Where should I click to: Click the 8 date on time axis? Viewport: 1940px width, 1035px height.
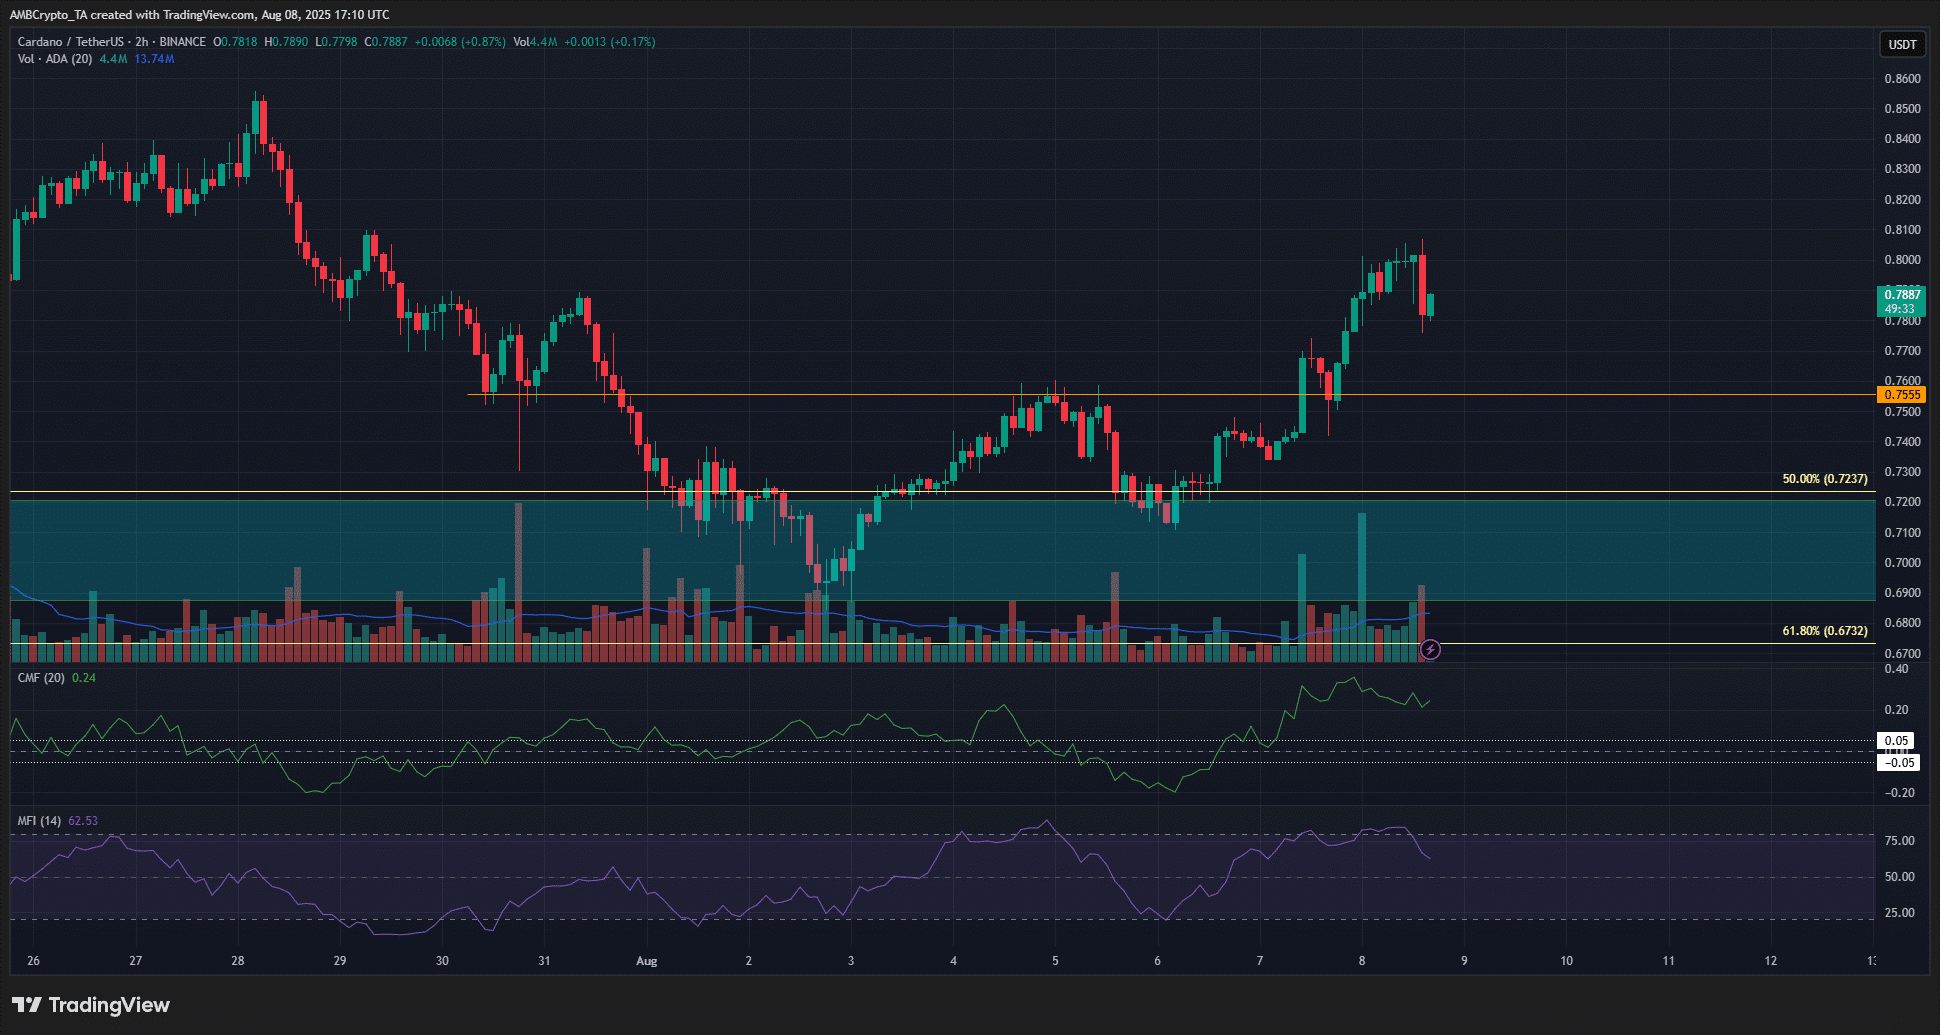pyautogui.click(x=1361, y=961)
